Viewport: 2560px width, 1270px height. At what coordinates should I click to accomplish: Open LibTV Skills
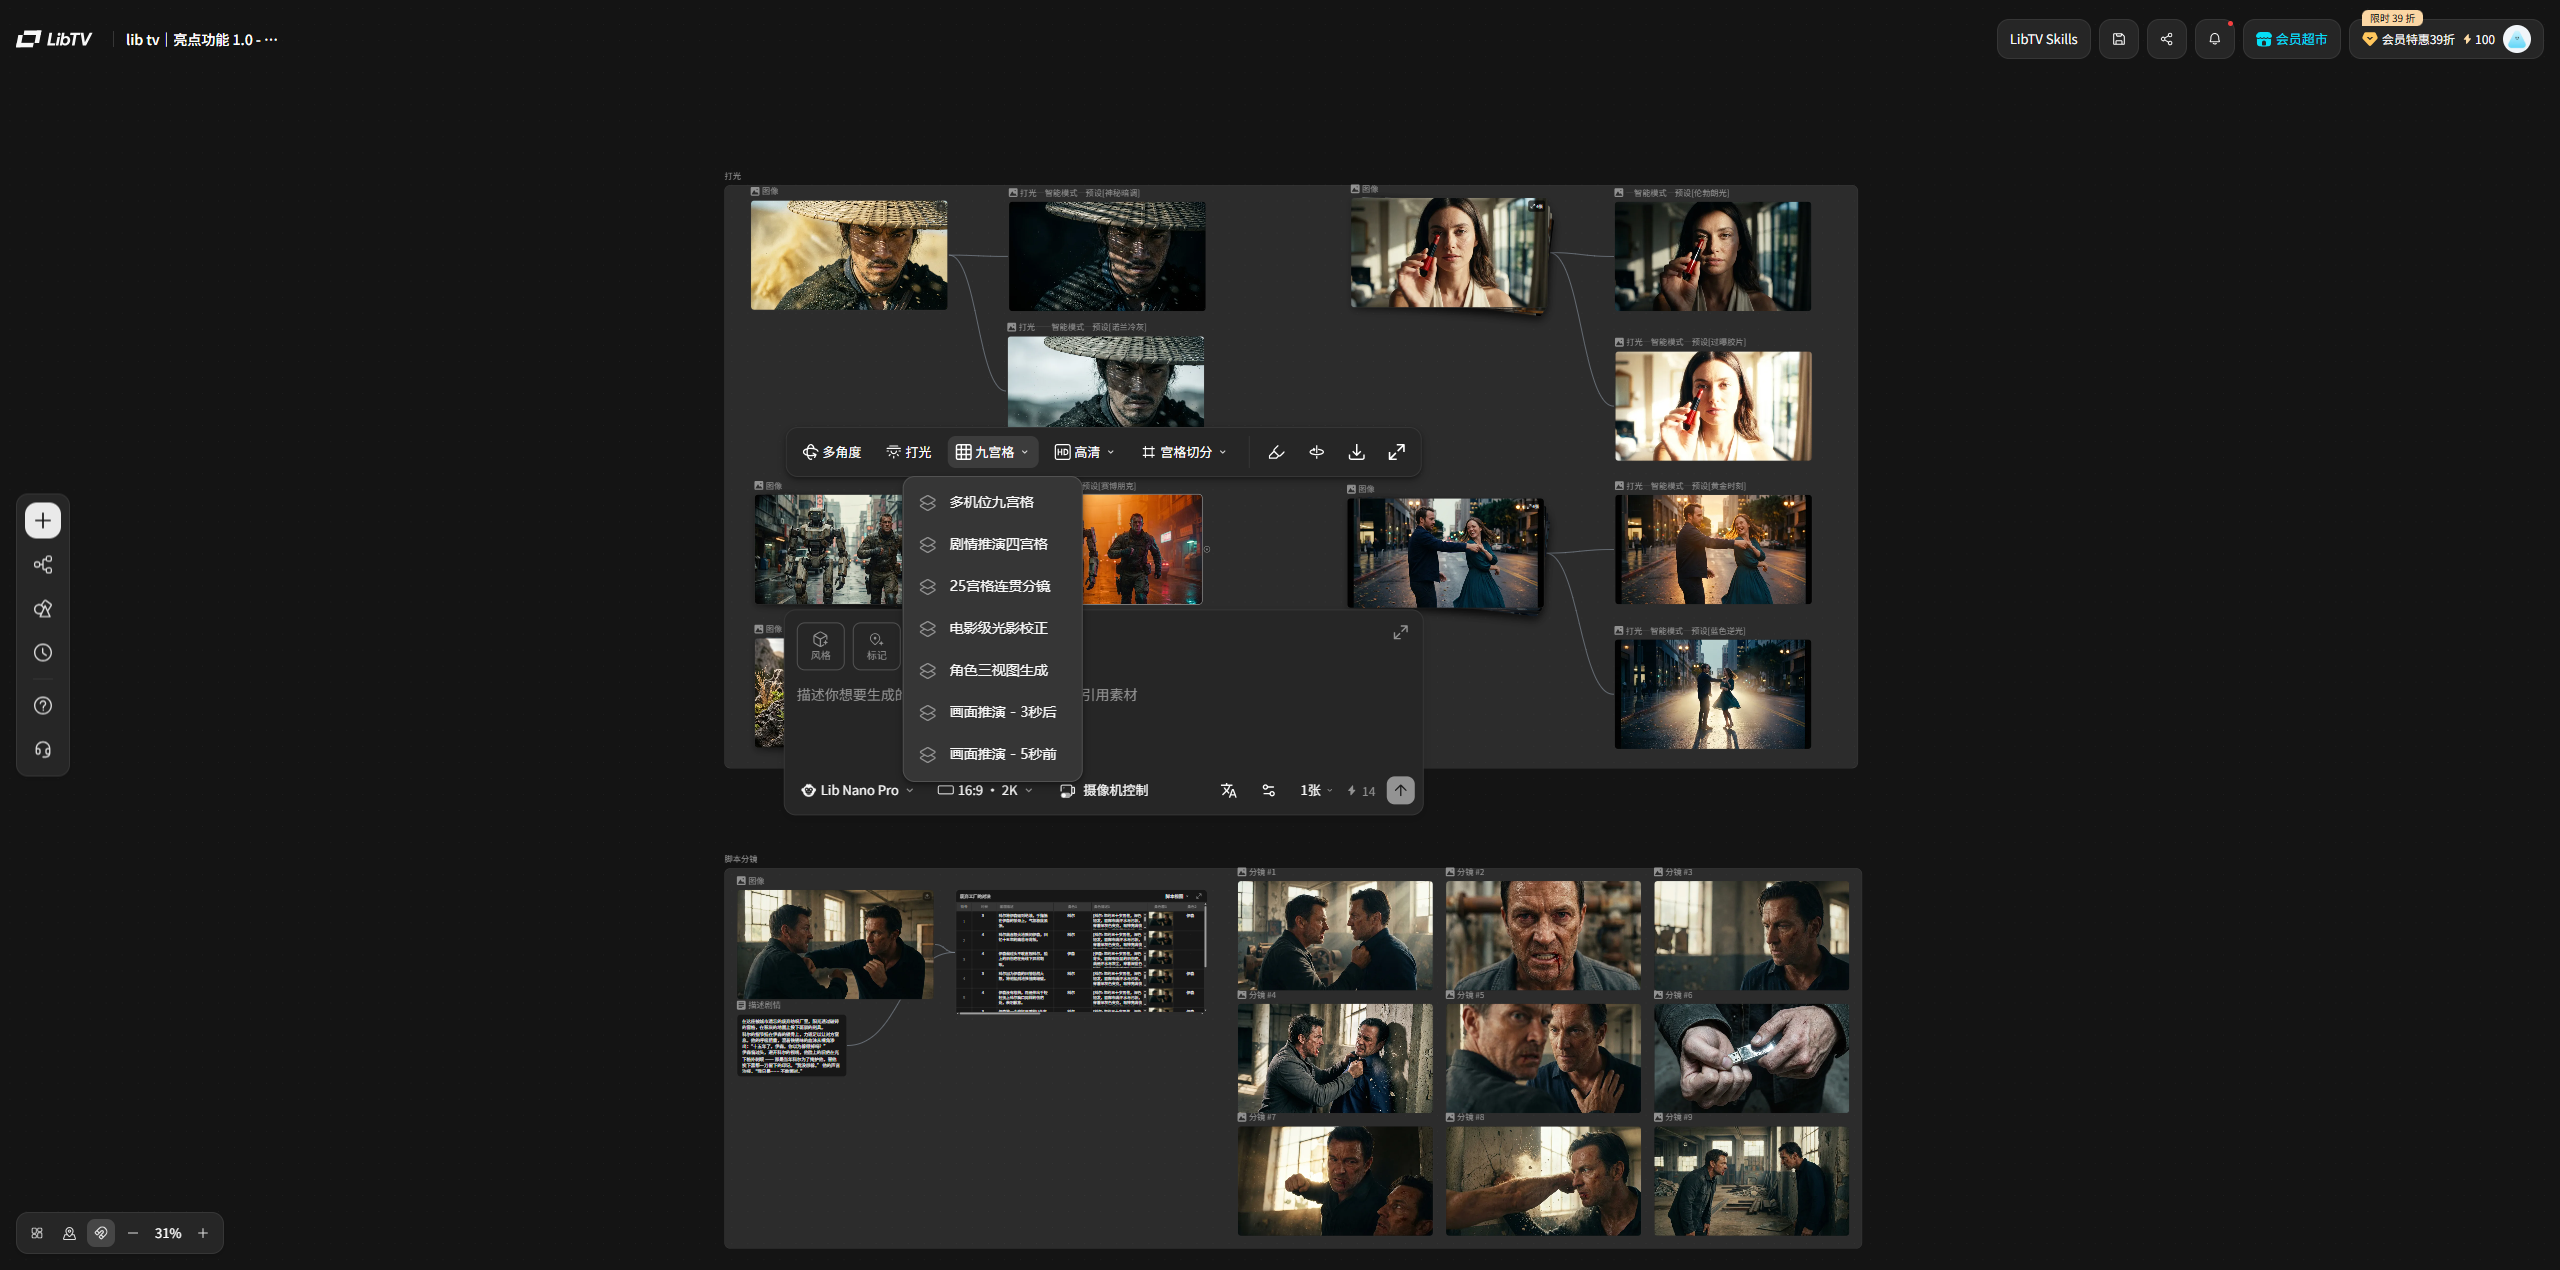[x=2043, y=39]
